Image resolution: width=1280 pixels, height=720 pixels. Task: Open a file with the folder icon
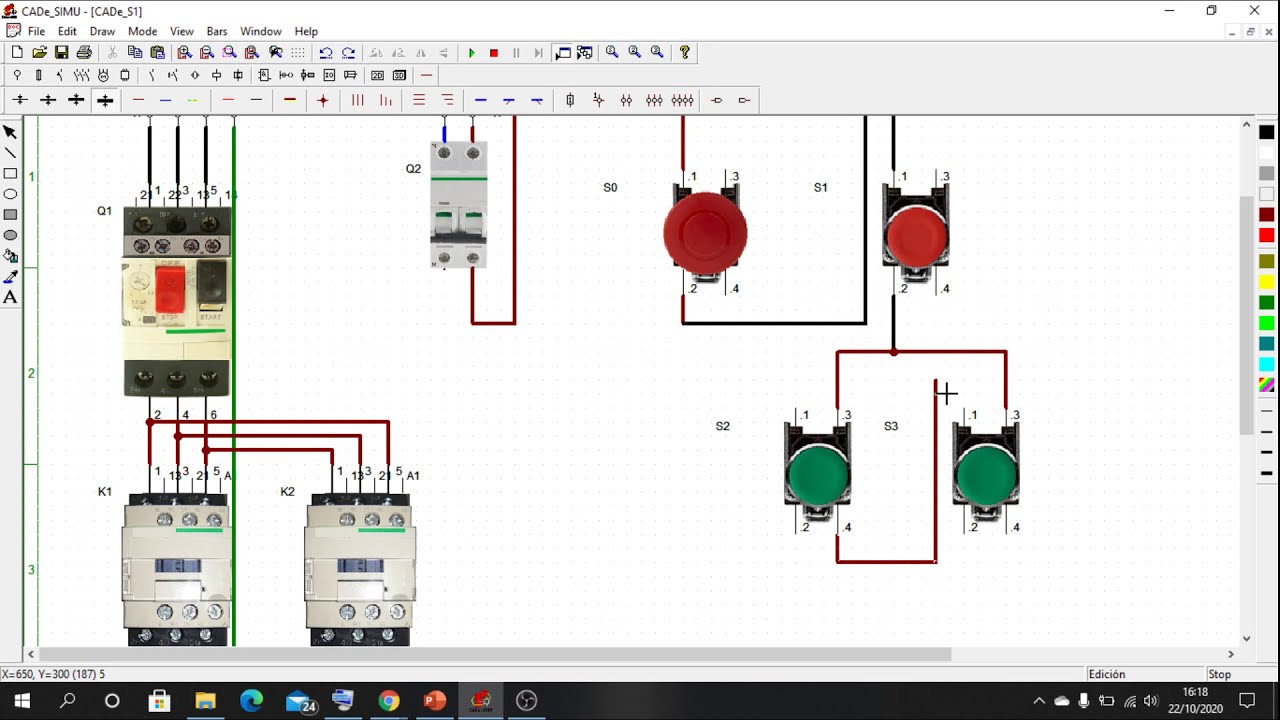(39, 52)
